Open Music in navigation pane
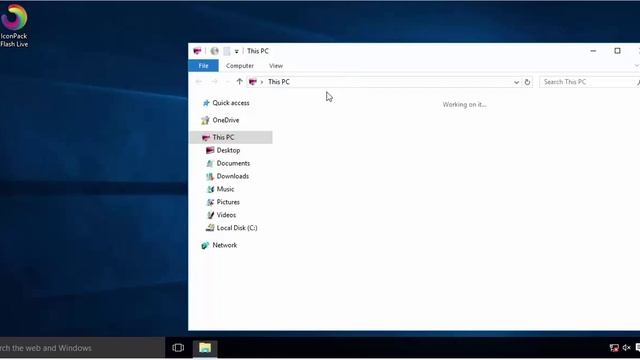This screenshot has width=640, height=360. pyautogui.click(x=225, y=189)
